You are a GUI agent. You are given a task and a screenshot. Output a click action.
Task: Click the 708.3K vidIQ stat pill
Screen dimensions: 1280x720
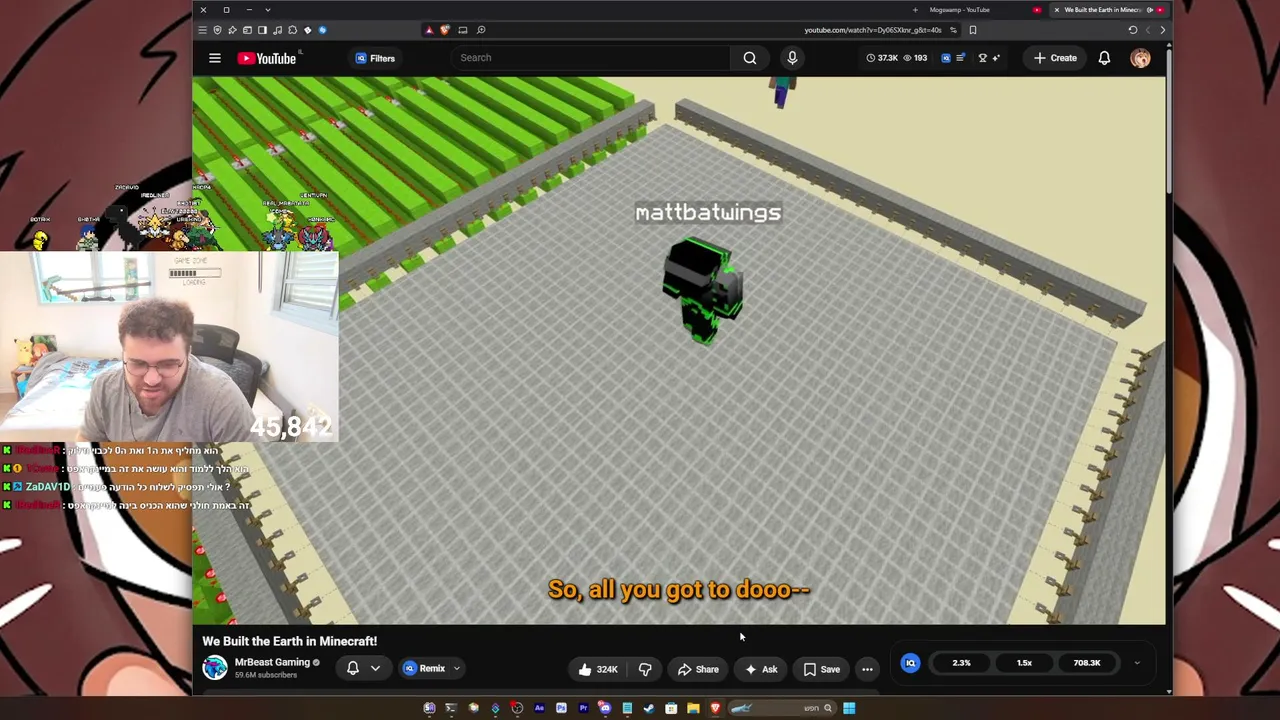pos(1086,663)
